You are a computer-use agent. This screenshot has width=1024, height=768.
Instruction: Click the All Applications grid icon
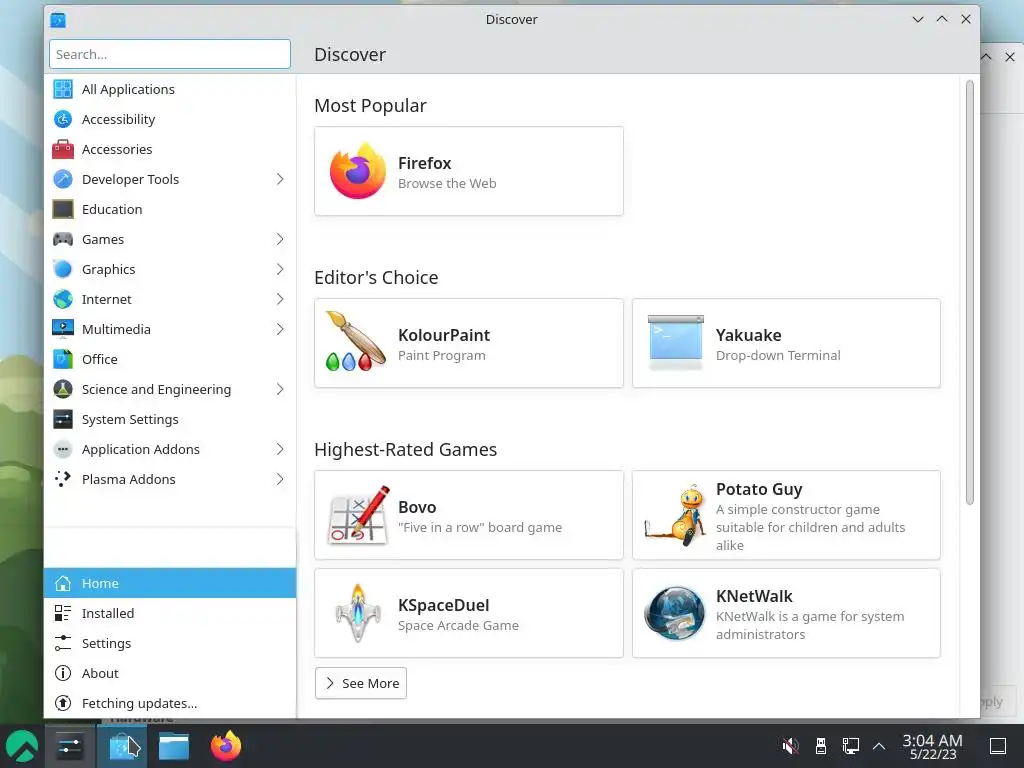(63, 89)
